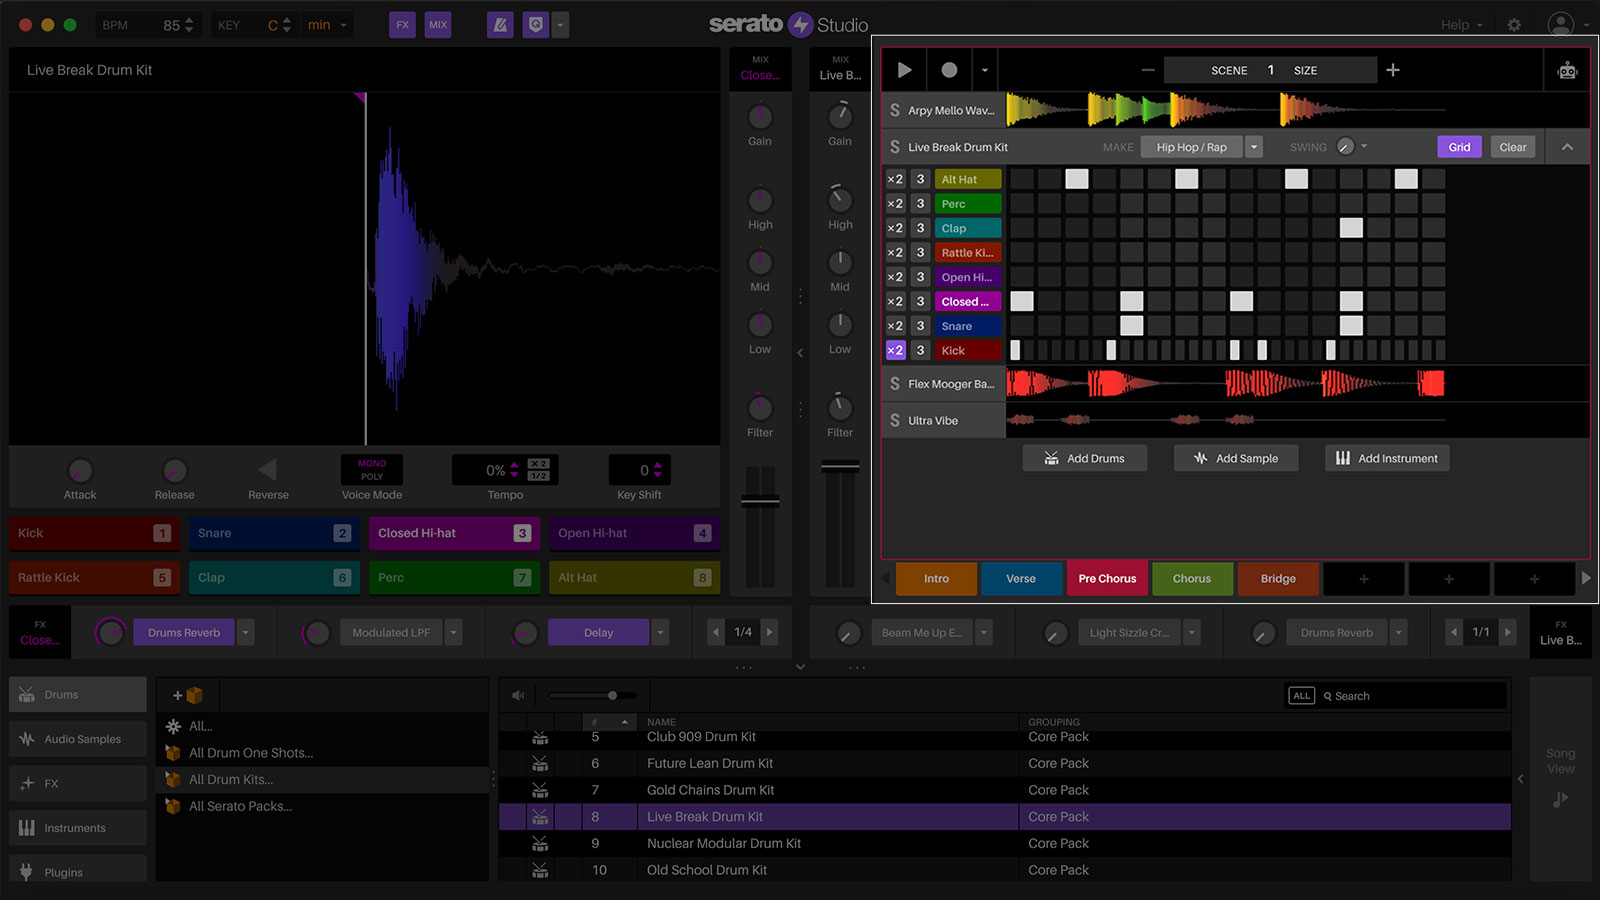
Task: Add a new scene with plus
Action: coord(1393,70)
